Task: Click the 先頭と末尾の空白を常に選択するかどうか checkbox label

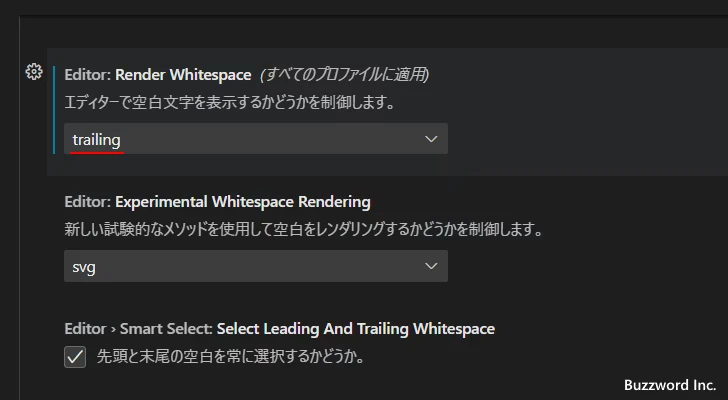Action: click(229, 357)
